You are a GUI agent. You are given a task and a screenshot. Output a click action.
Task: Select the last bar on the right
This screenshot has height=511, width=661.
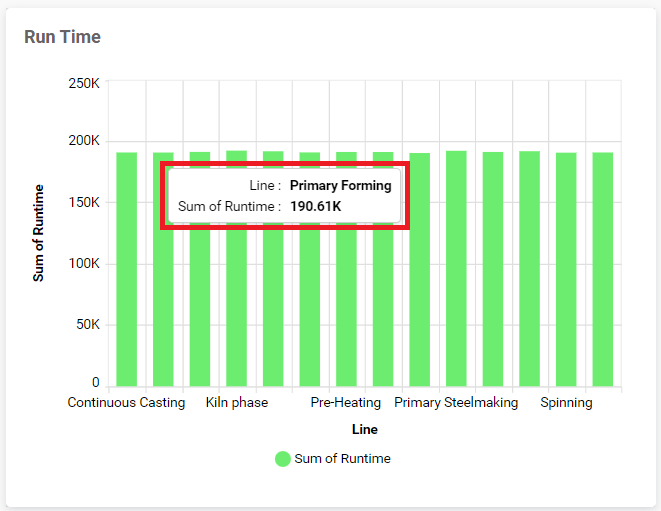coord(603,269)
